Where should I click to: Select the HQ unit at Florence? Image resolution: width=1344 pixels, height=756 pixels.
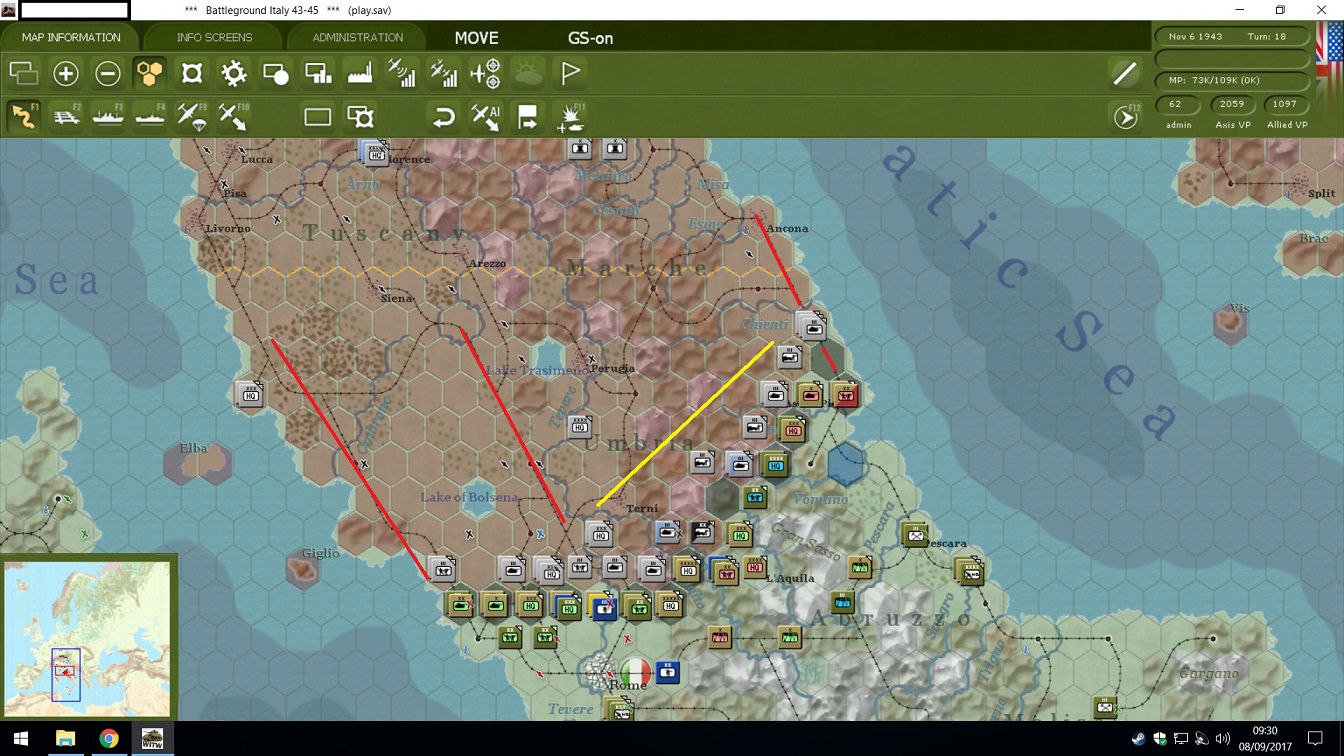[375, 152]
